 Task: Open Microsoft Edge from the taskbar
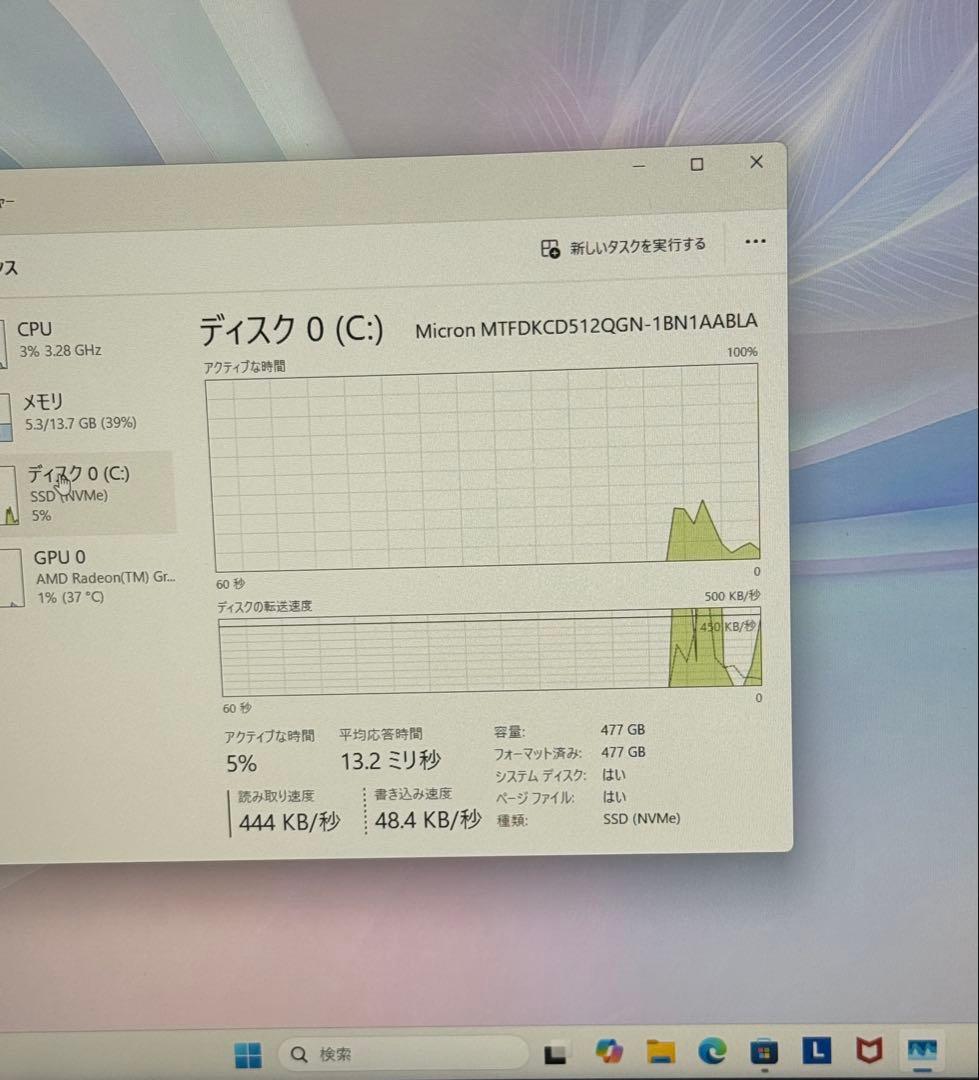(714, 1052)
